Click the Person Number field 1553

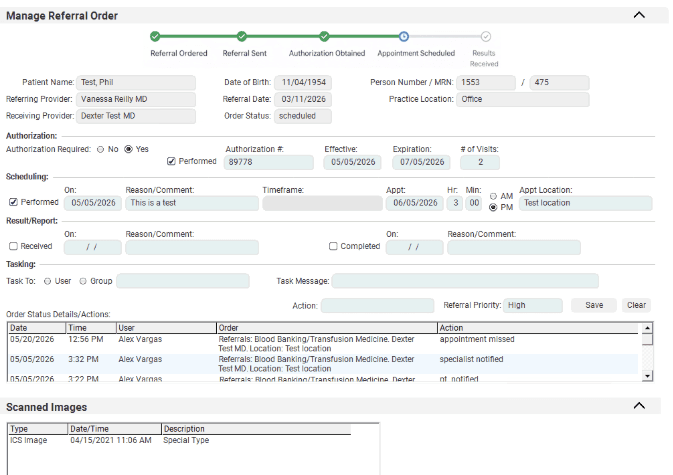(486, 82)
